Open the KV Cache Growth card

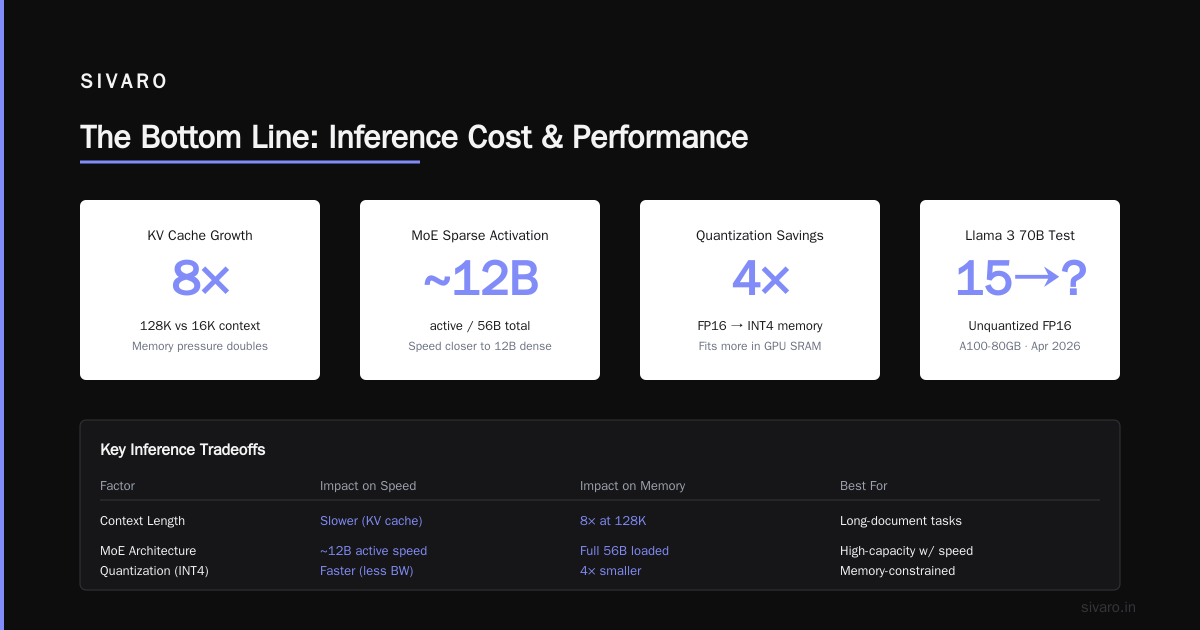(200, 290)
